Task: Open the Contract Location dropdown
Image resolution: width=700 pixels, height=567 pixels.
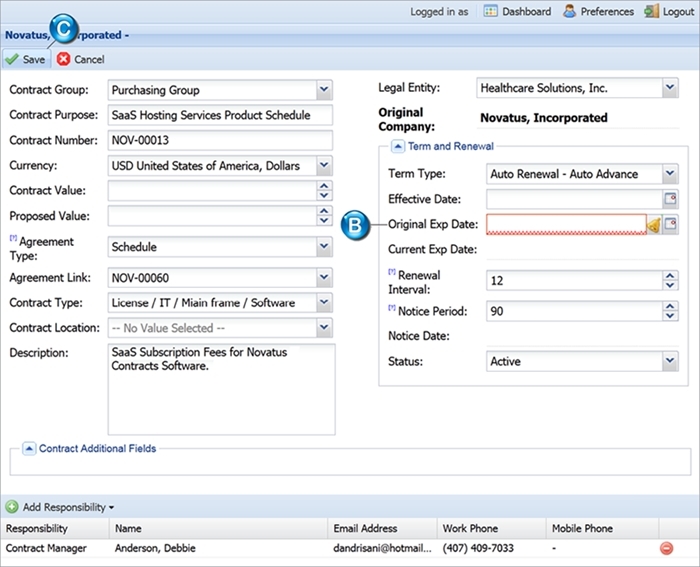Action: coord(324,328)
